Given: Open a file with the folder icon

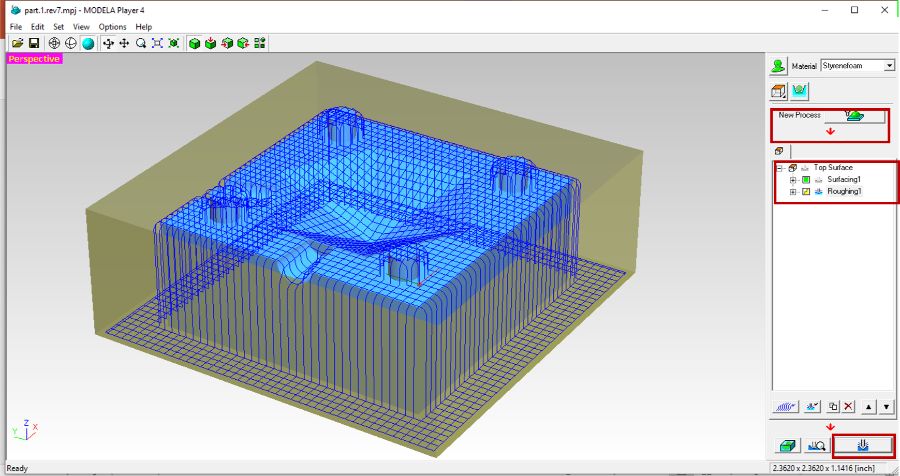Looking at the screenshot, I should click(x=18, y=43).
